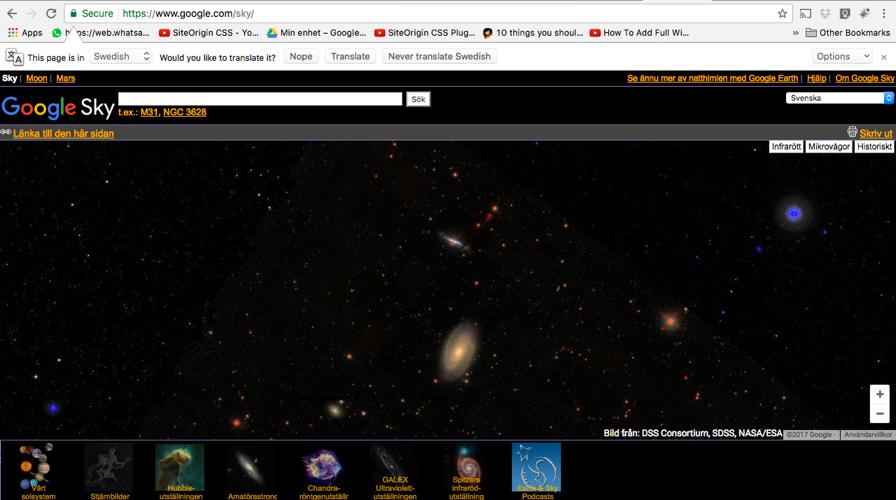The width and height of the screenshot is (896, 500).
Task: Expand hidden bookmarks chevron
Action: click(x=795, y=33)
